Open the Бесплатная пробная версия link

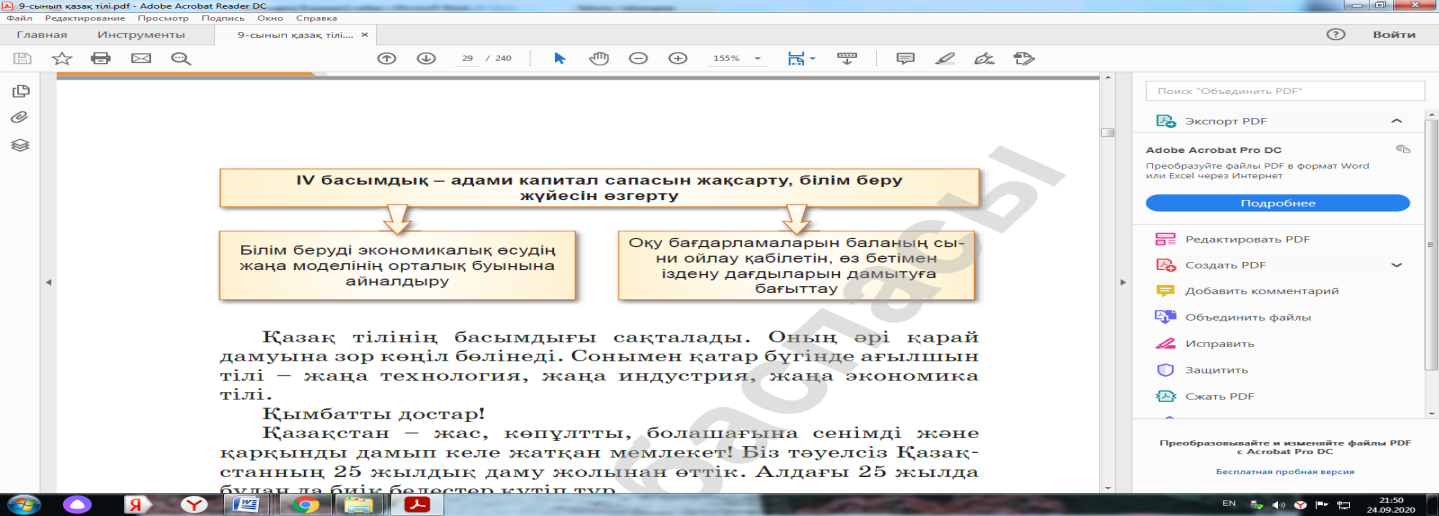coord(1284,470)
